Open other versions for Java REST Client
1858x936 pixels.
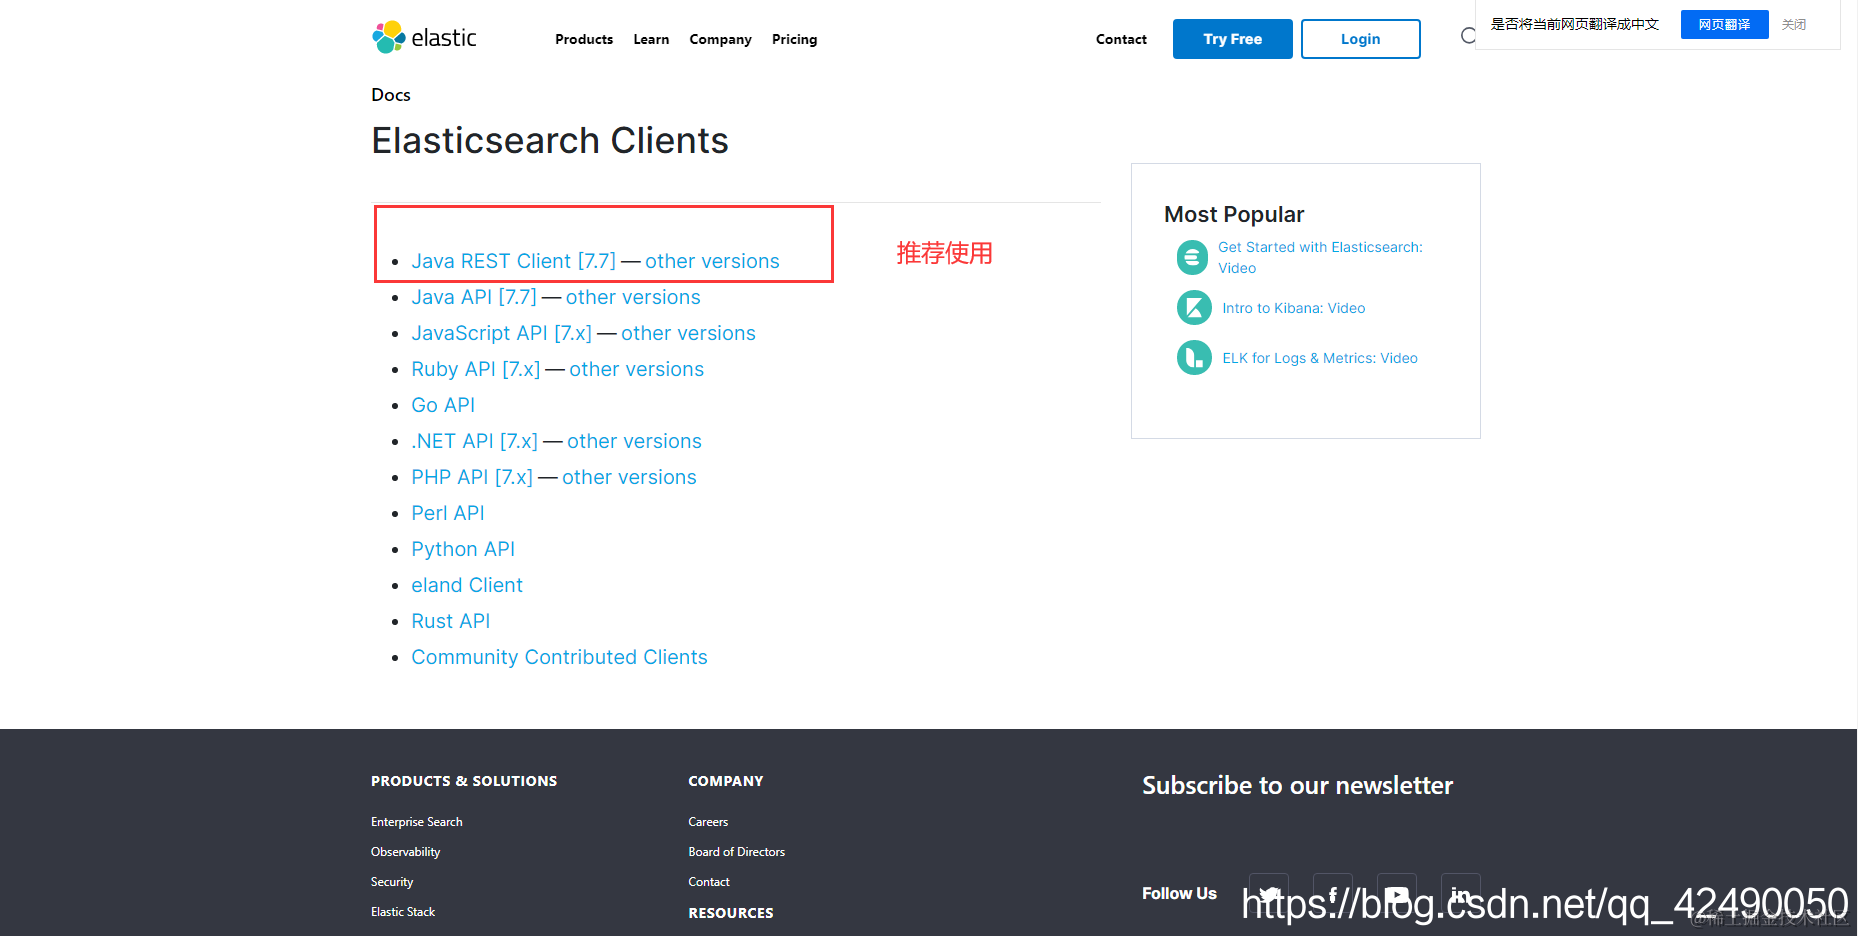click(712, 261)
